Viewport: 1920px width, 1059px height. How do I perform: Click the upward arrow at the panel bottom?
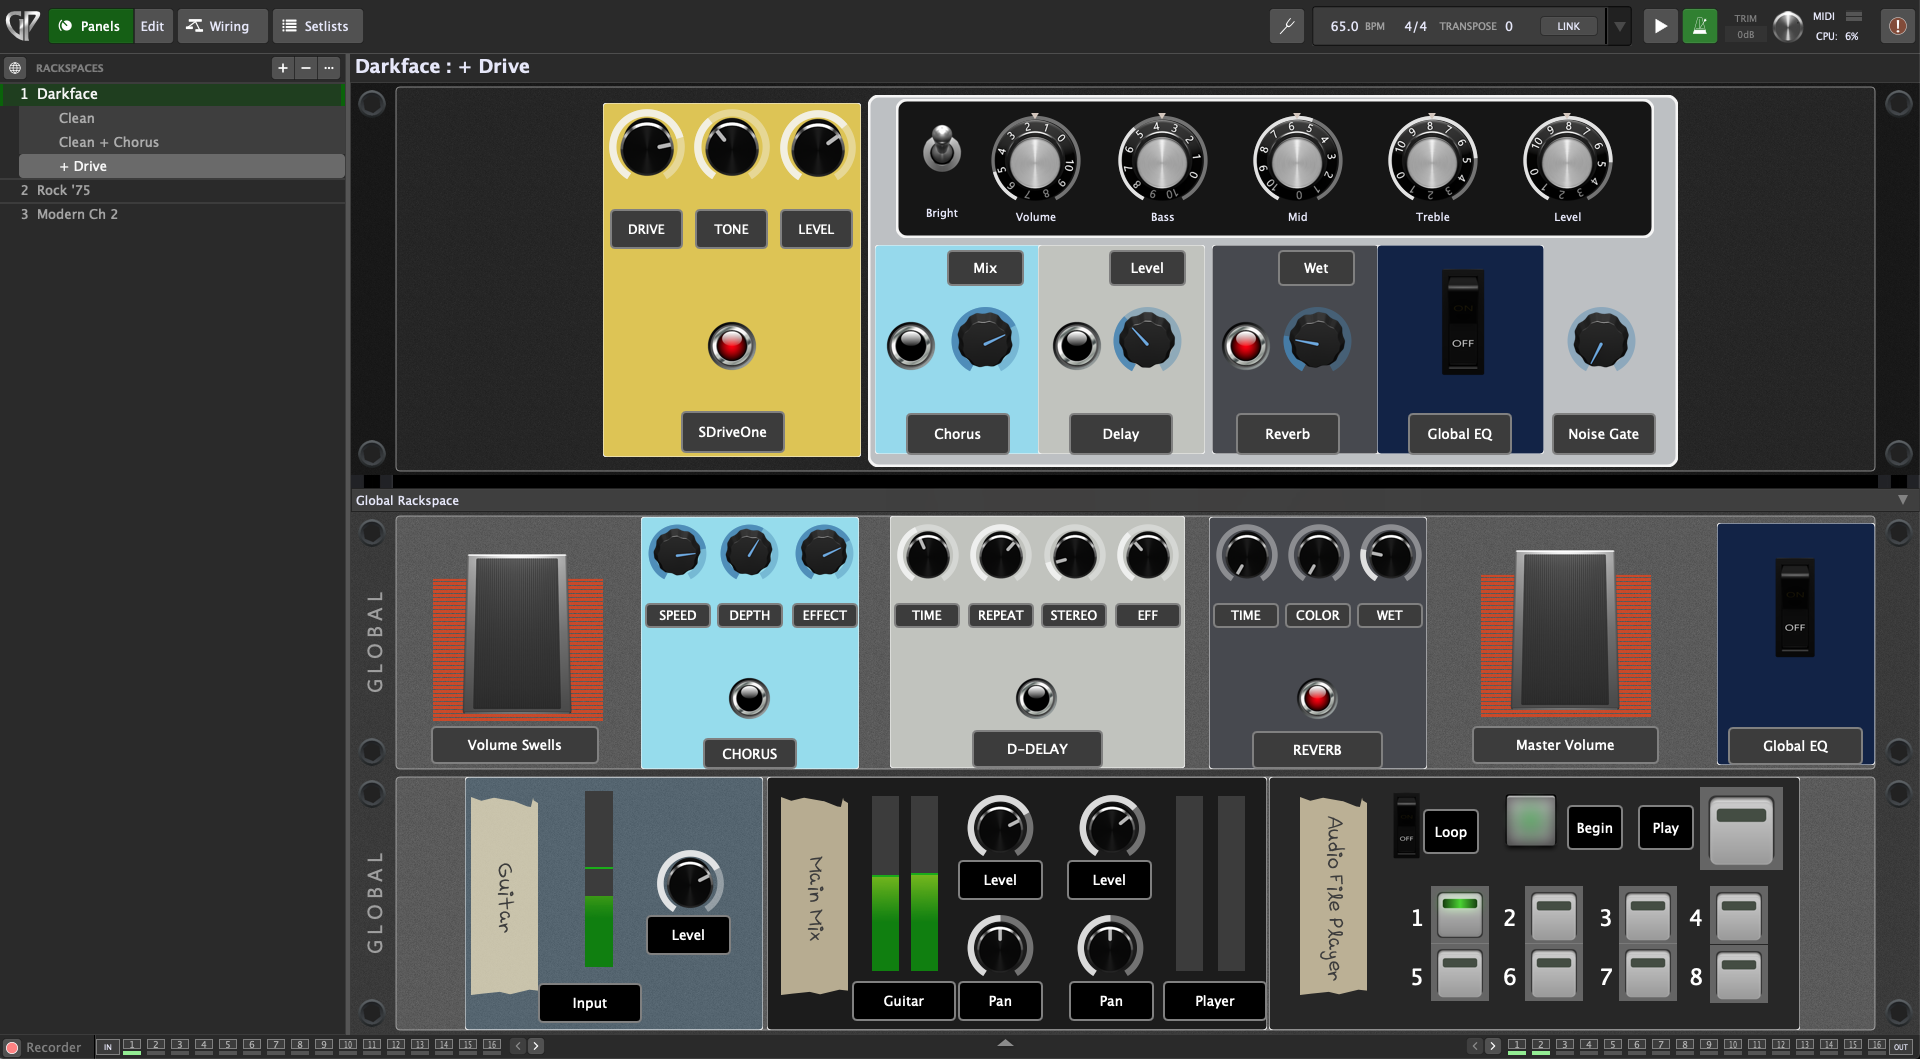coord(1005,1043)
